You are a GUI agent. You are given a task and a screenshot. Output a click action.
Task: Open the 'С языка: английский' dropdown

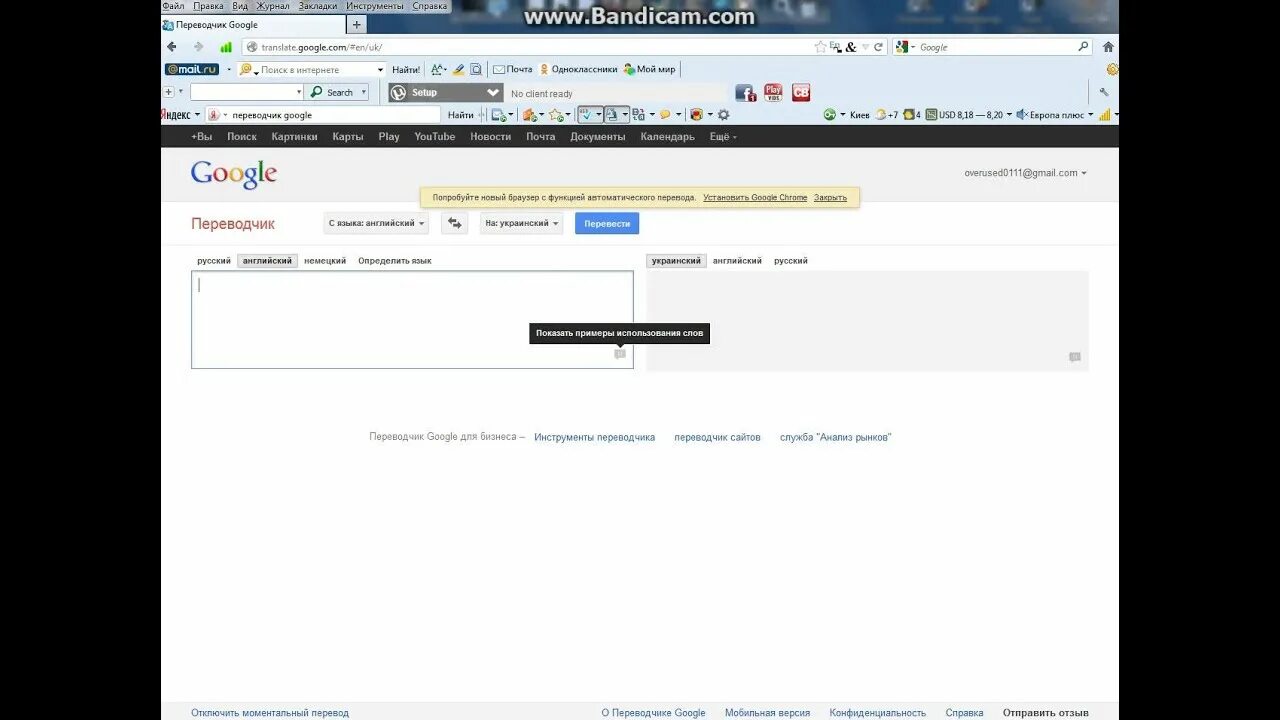coord(376,223)
